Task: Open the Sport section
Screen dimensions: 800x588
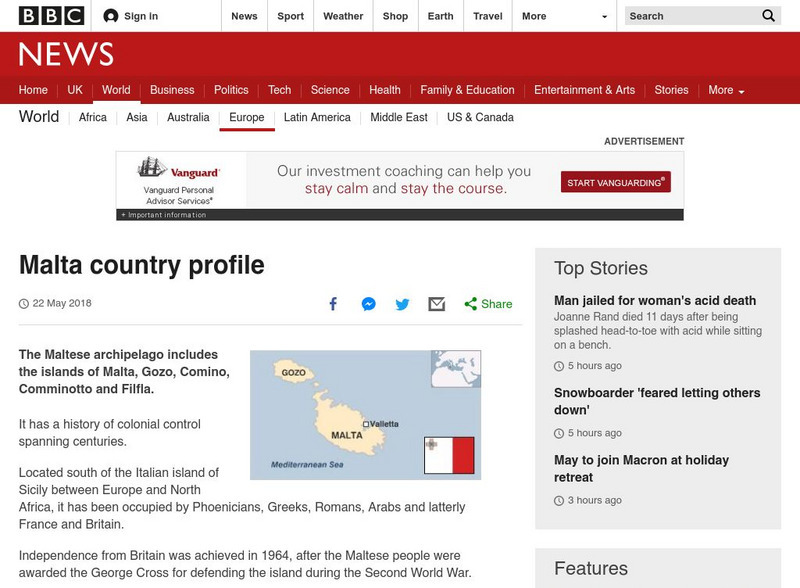Action: (290, 16)
